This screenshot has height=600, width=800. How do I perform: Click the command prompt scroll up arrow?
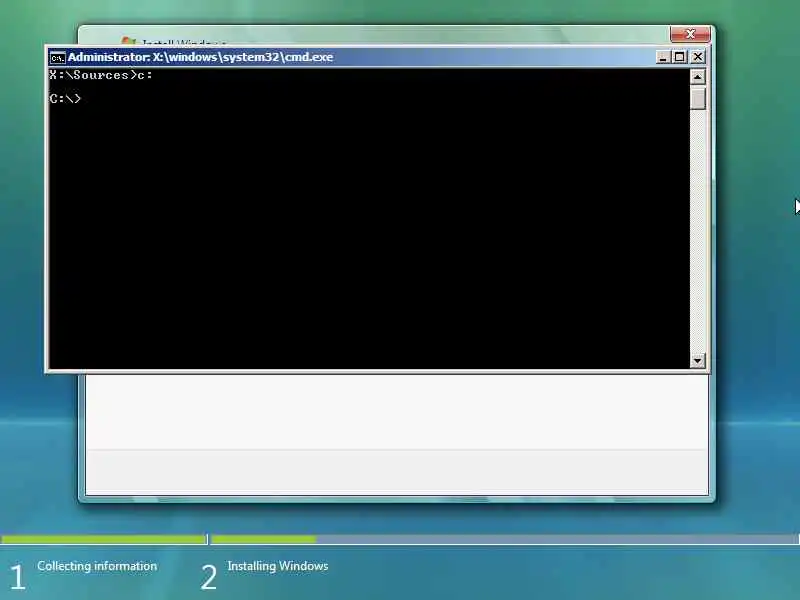point(697,77)
